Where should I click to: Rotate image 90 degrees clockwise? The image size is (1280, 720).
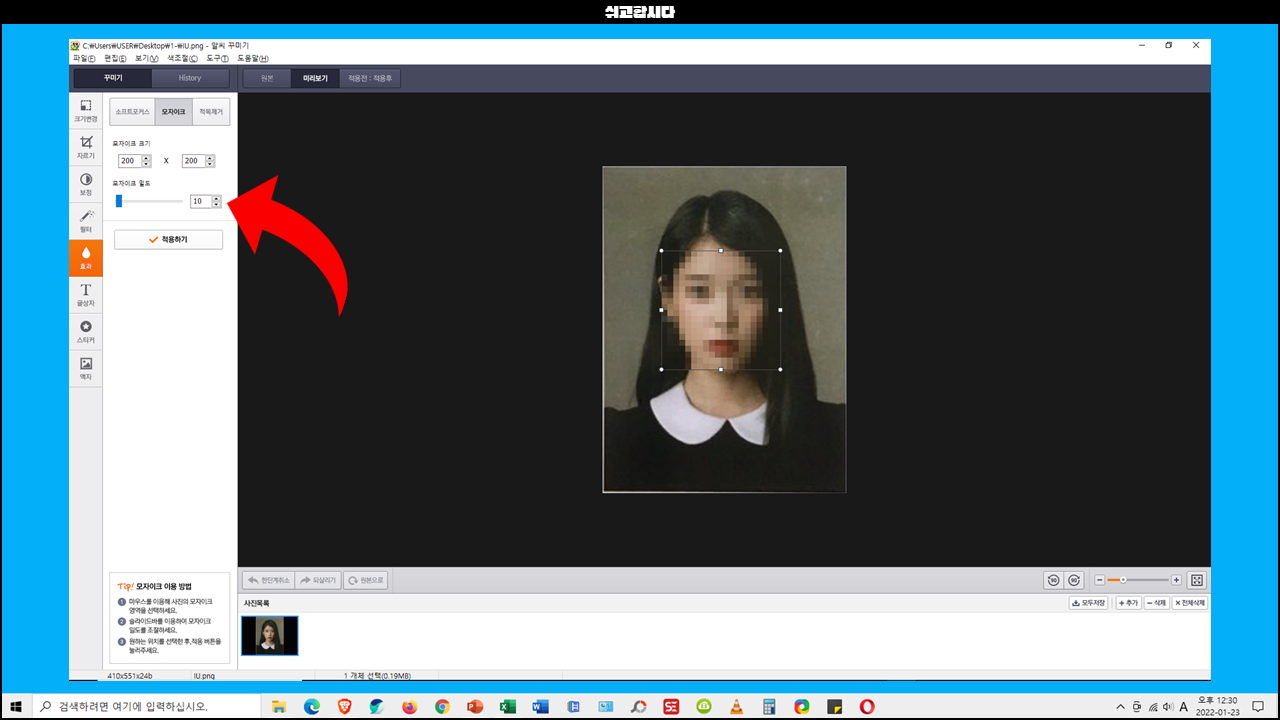coord(1074,580)
